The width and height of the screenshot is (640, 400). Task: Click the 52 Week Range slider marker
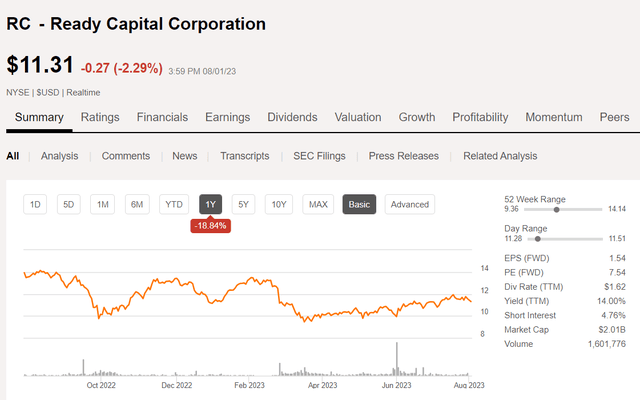click(x=556, y=210)
